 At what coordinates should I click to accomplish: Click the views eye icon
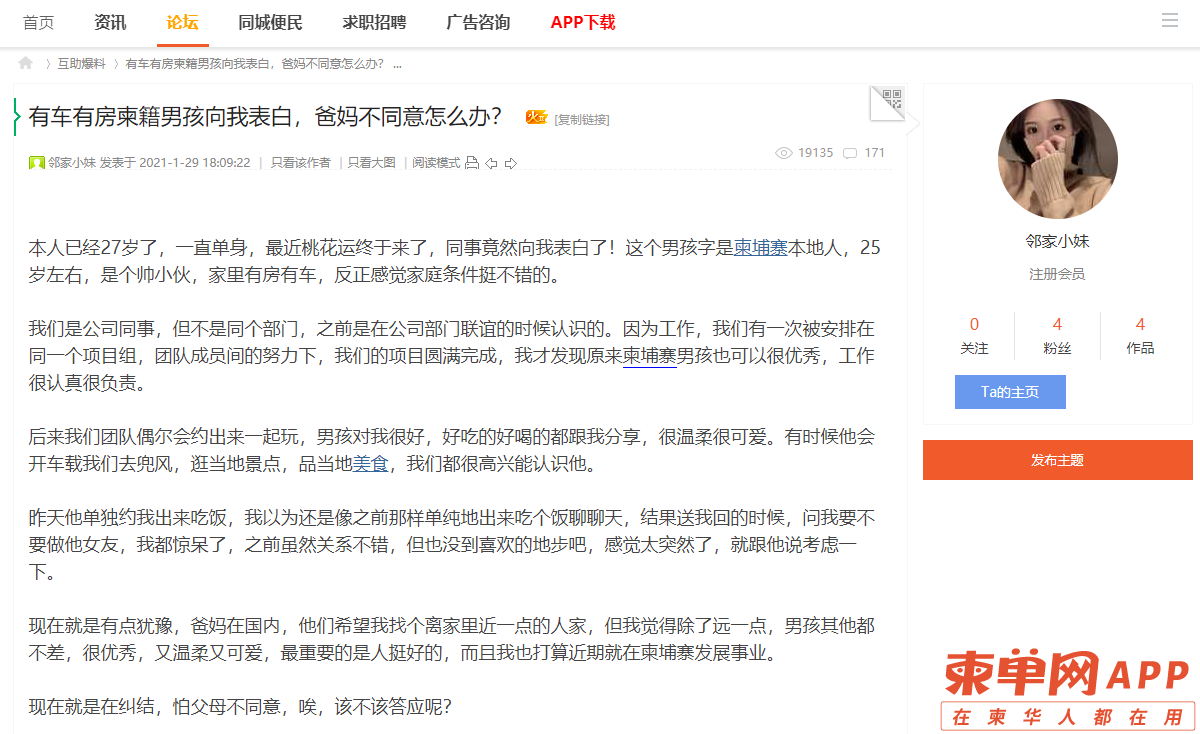point(784,153)
